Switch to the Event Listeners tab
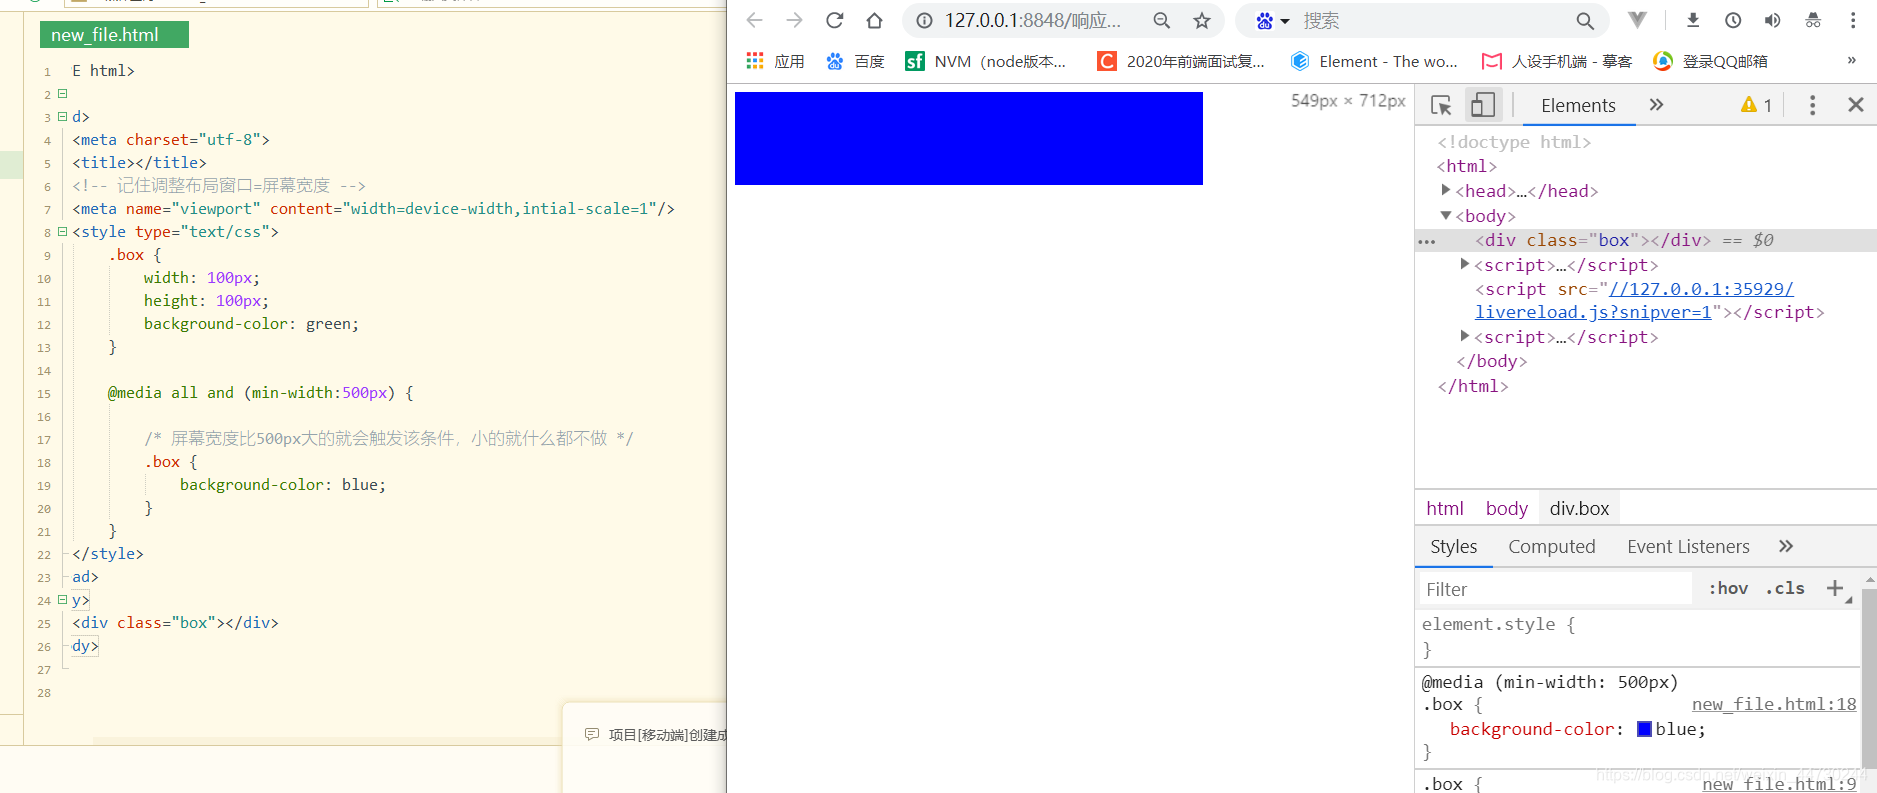Viewport: 1877px width, 793px height. (x=1688, y=547)
